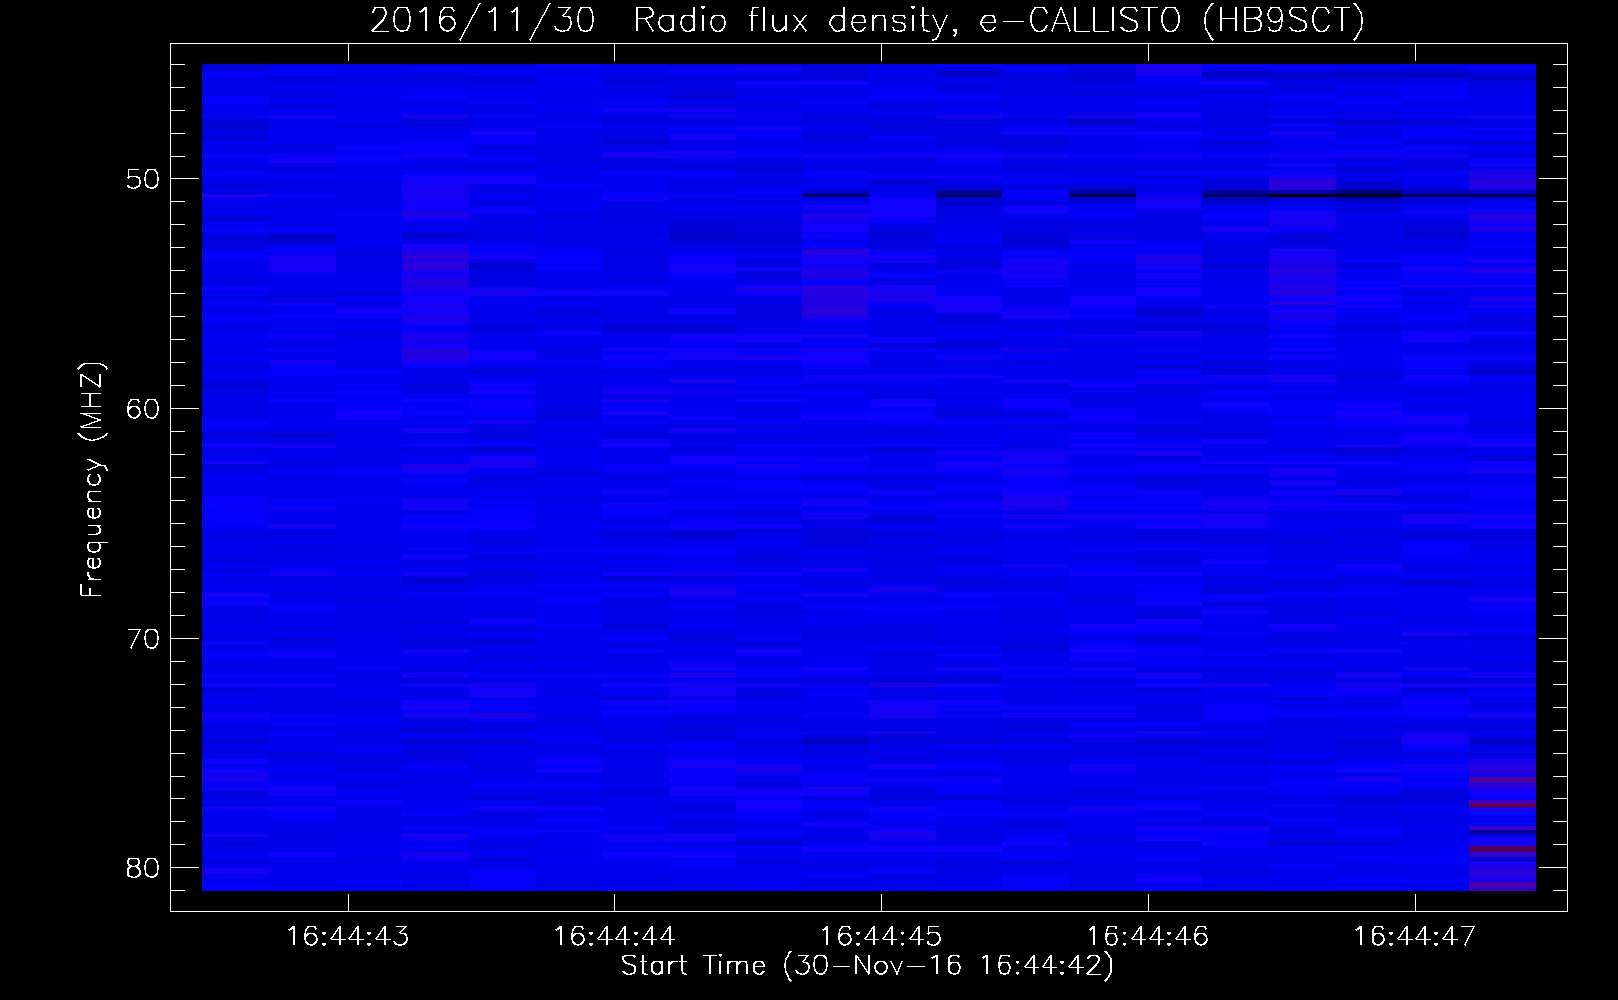Click the red emission band near 77 MHz
Image resolution: width=1618 pixels, height=1000 pixels.
tap(1502, 804)
